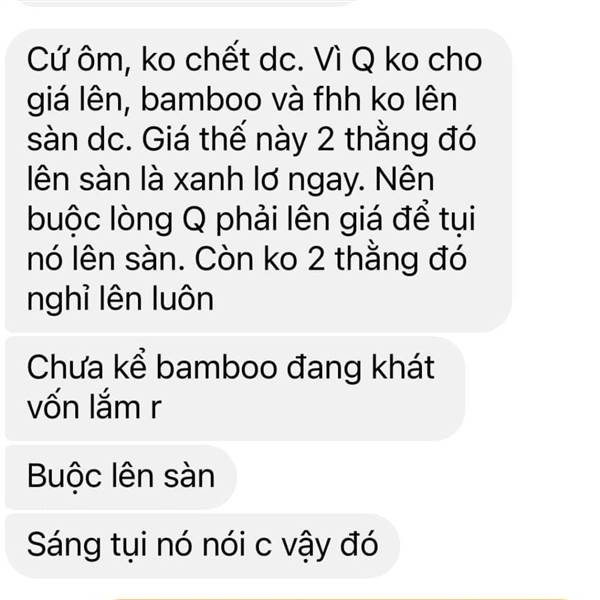Select the "Buộc lên sàn" message bubble
Viewport: 600px width, 600px height.
[121, 477]
